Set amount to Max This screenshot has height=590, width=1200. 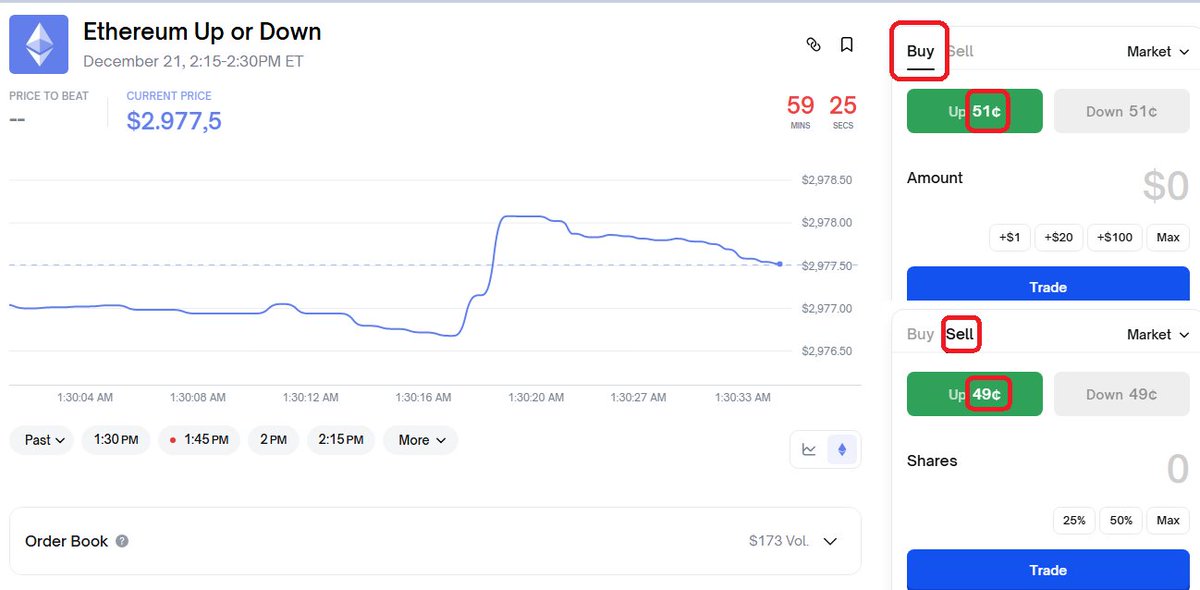click(x=1168, y=237)
